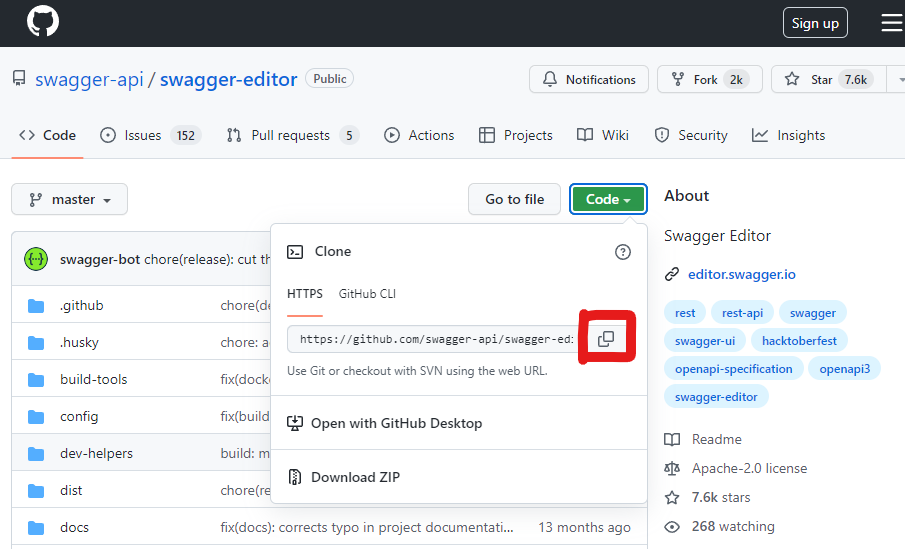Viewport: 905px width, 549px height.
Task: Open the Insights tab
Action: 788,135
